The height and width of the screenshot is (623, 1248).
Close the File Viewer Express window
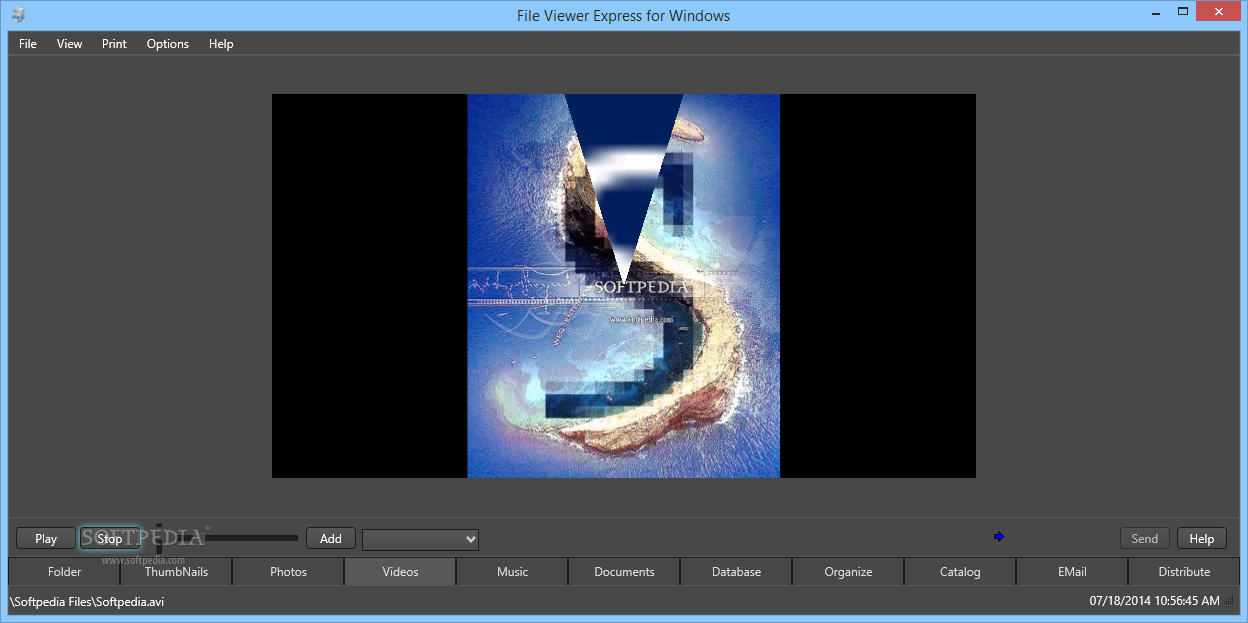1219,11
